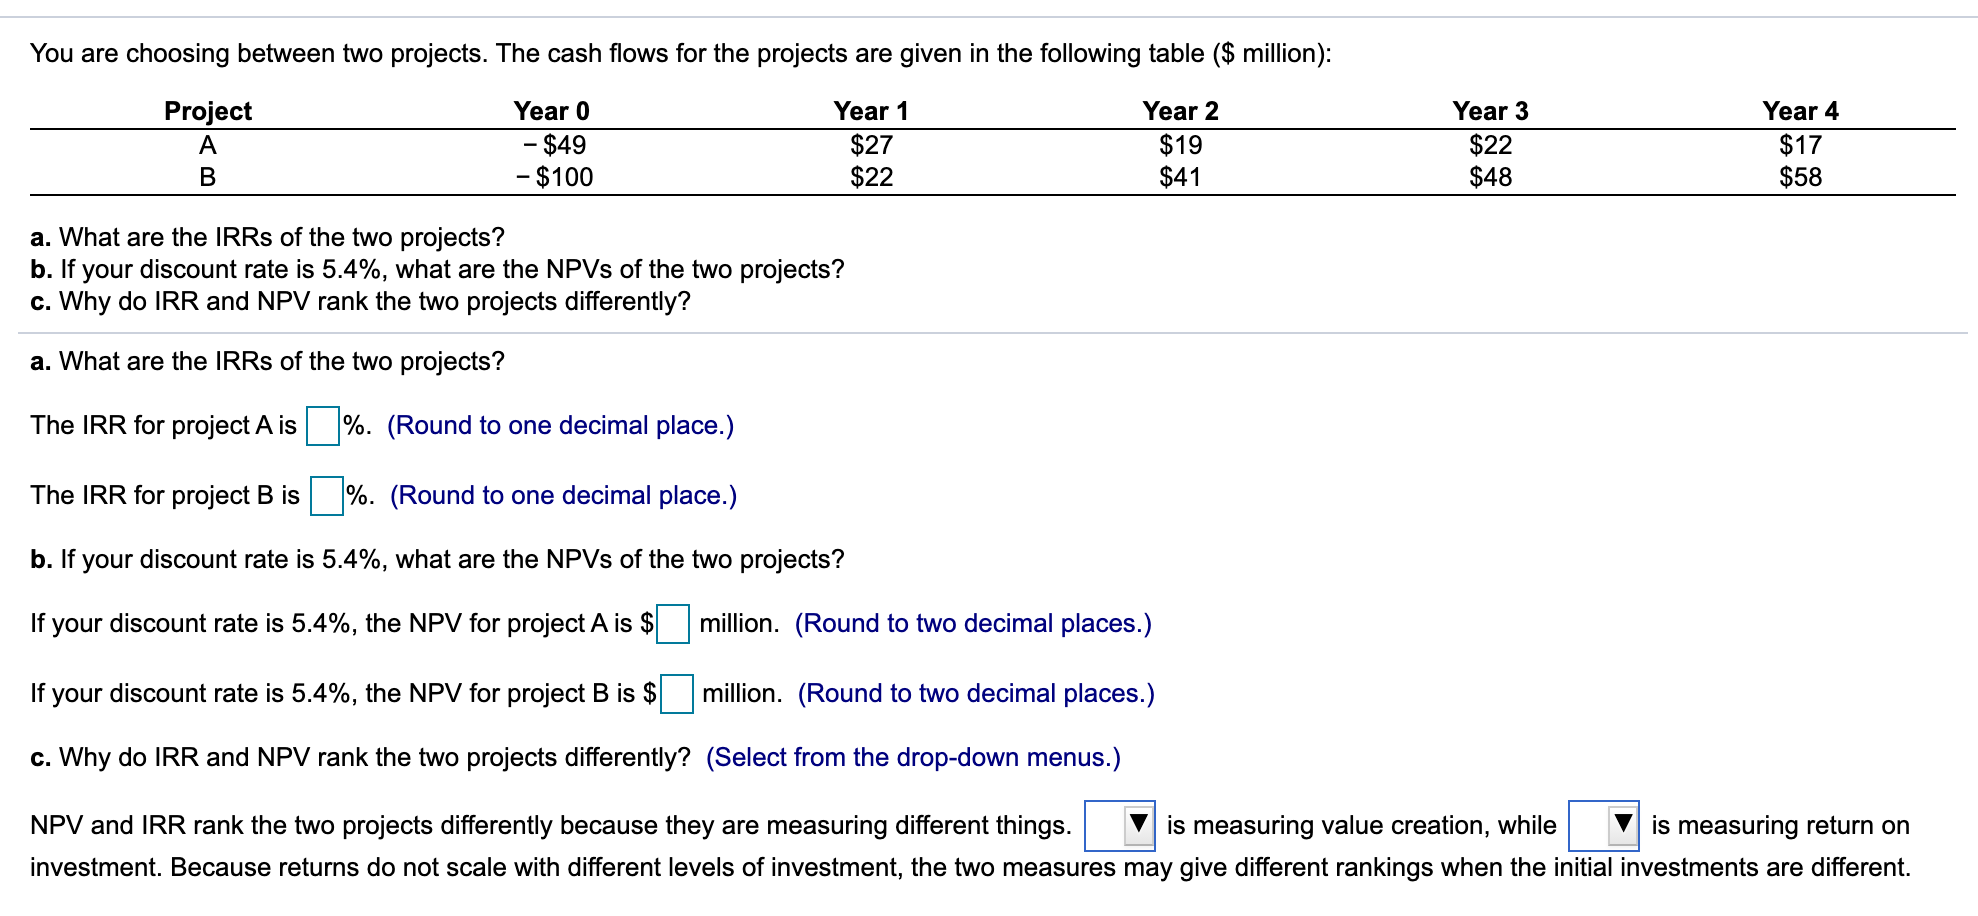Open the first drop-down for value creation measure
Screen dimensions: 1978x916
point(1120,824)
